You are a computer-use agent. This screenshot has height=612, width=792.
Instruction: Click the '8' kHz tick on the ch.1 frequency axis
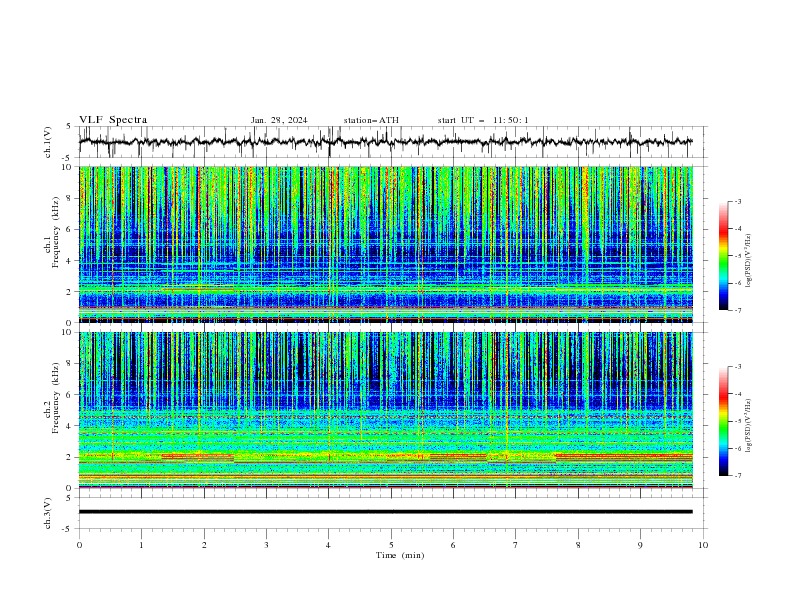tap(71, 198)
